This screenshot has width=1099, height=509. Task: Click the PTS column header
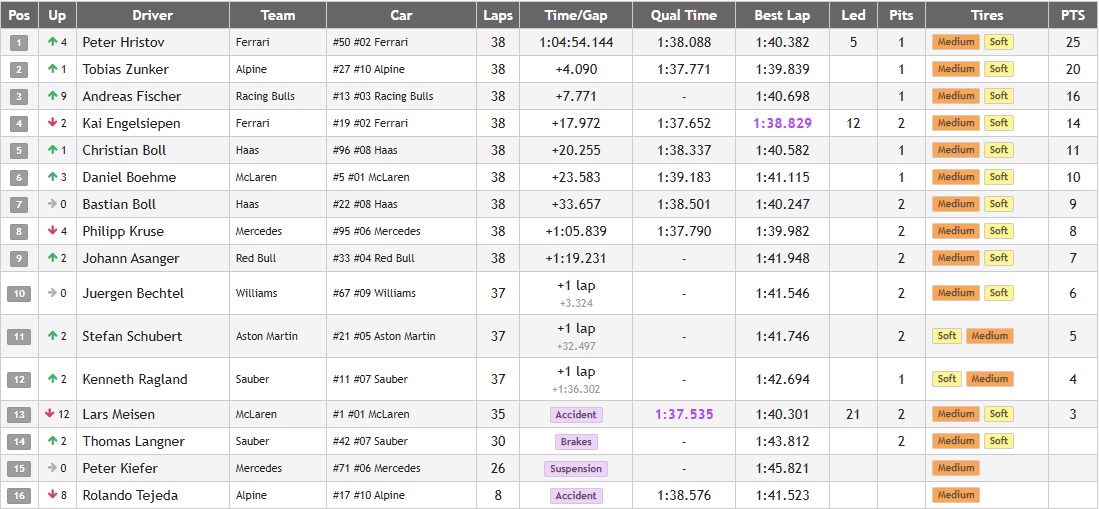[x=1073, y=15]
